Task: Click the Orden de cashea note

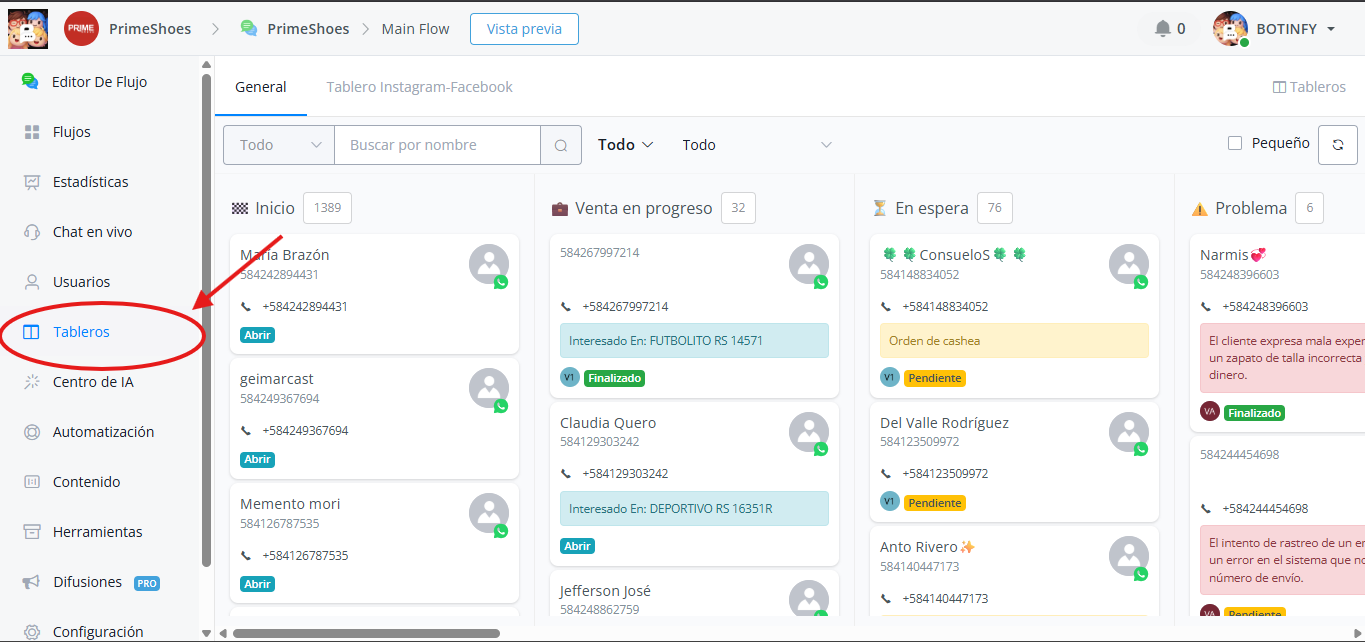Action: tap(1014, 340)
